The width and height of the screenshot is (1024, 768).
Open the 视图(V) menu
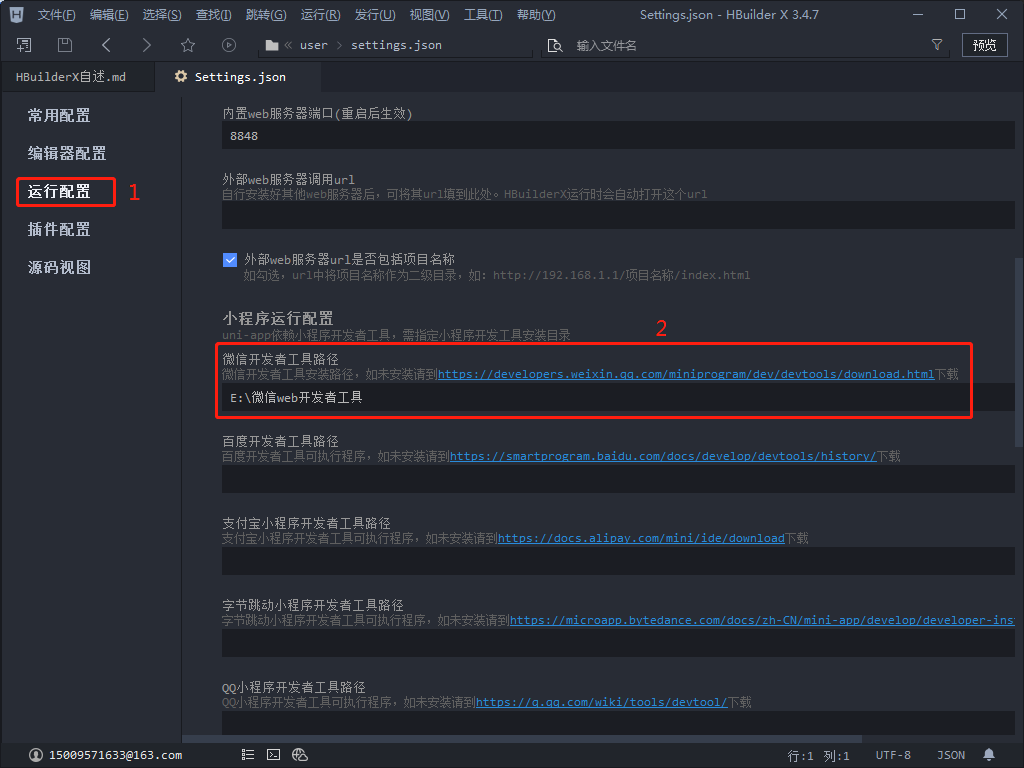point(429,14)
